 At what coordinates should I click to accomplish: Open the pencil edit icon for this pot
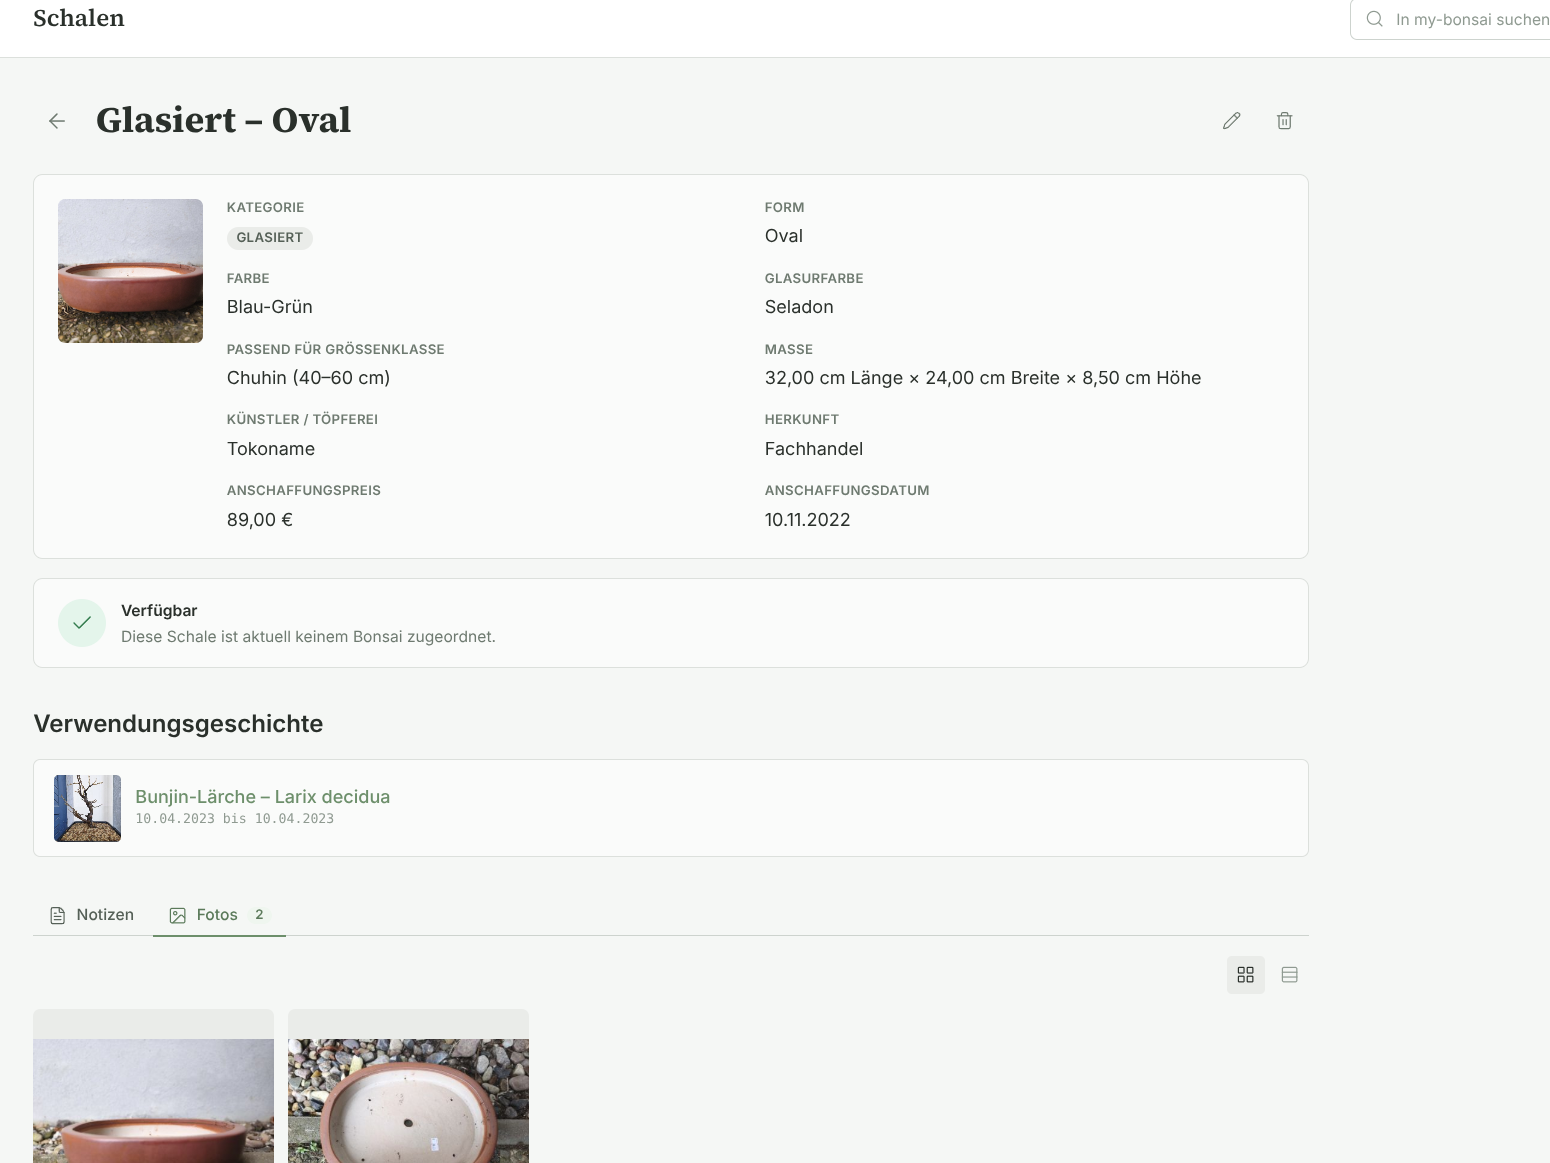pyautogui.click(x=1231, y=120)
